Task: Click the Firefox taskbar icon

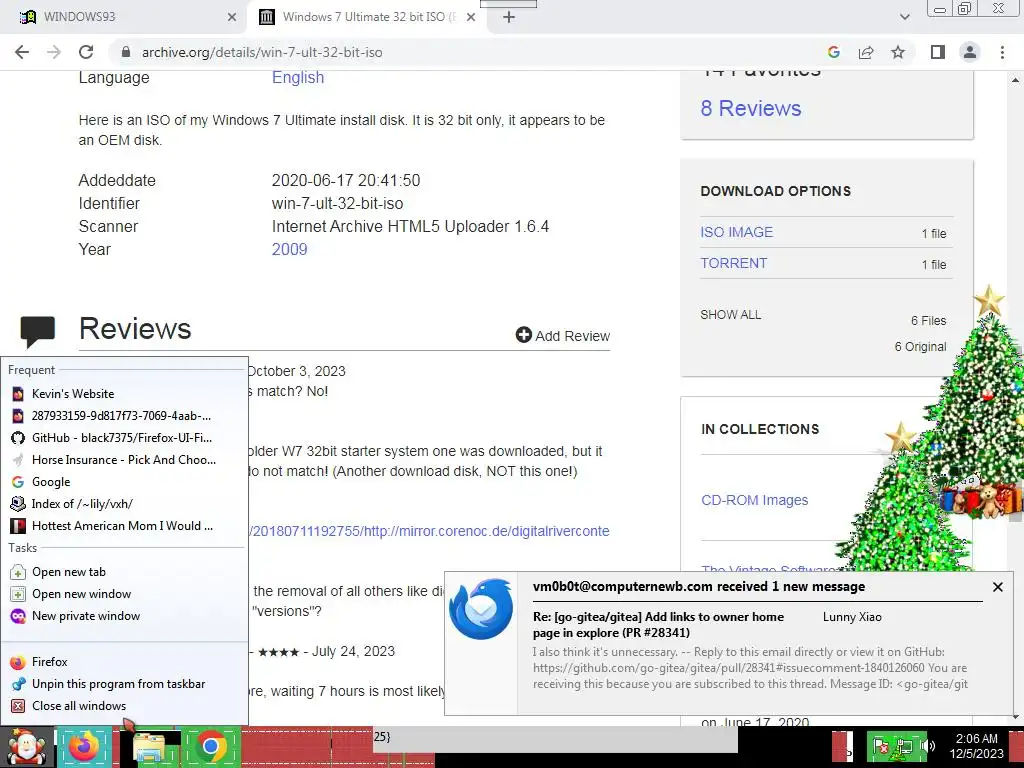Action: [x=84, y=747]
